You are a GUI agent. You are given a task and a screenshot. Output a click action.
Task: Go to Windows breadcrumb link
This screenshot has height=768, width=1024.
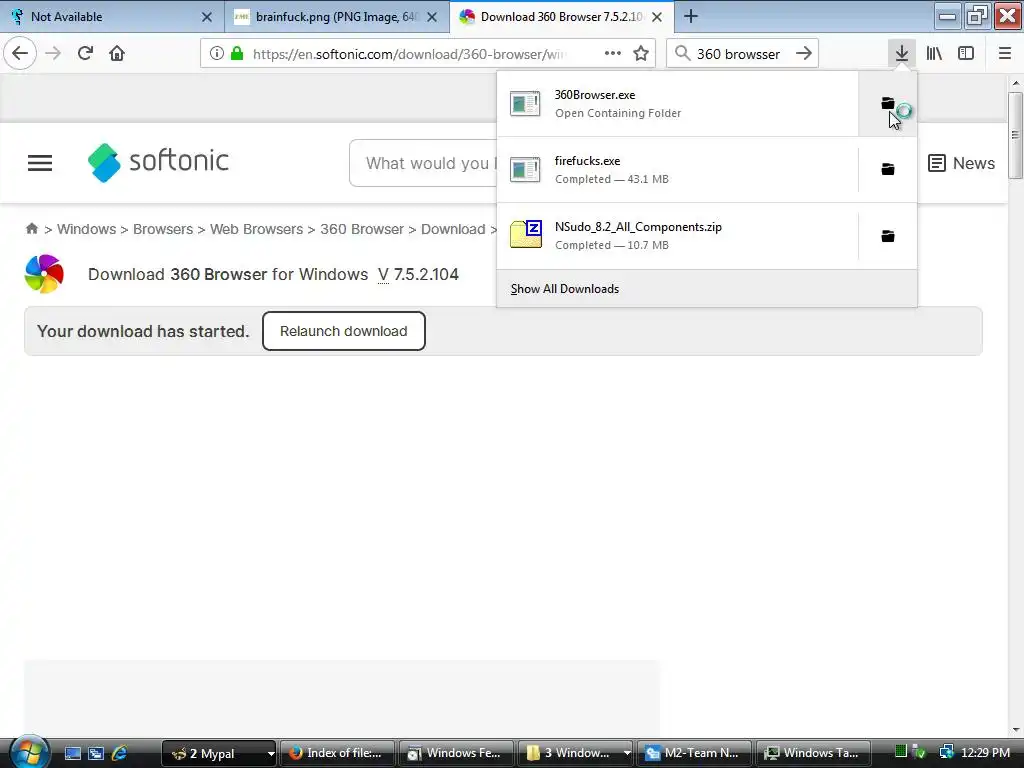pos(86,229)
